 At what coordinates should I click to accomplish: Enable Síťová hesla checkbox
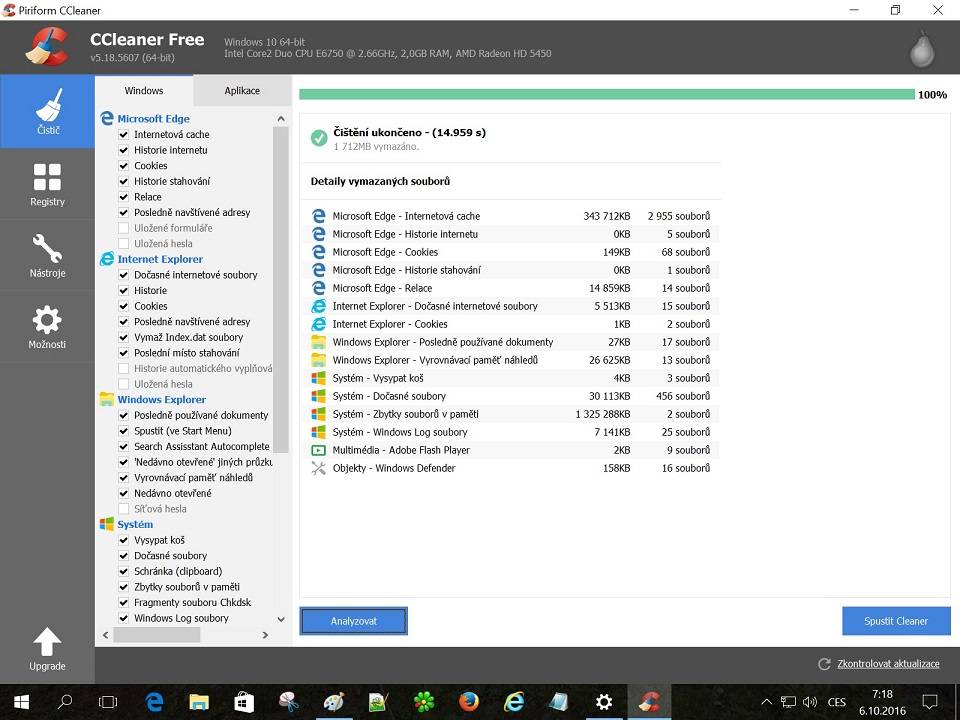pos(124,509)
